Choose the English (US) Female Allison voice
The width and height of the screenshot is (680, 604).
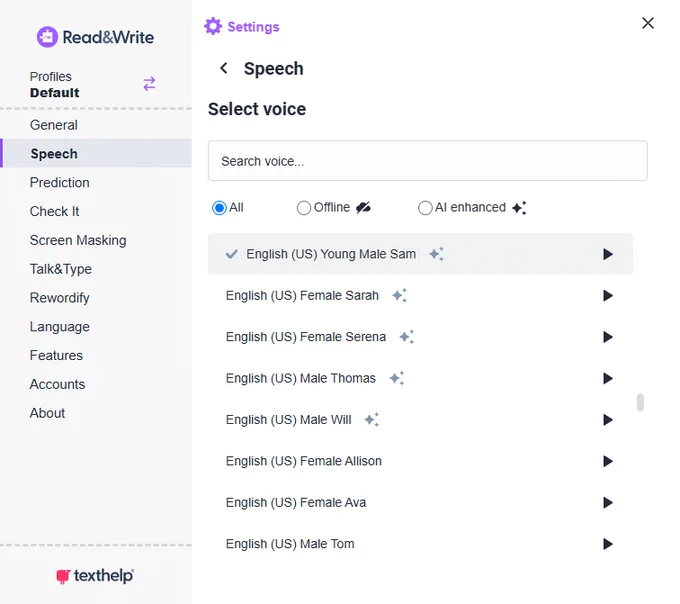click(420, 461)
